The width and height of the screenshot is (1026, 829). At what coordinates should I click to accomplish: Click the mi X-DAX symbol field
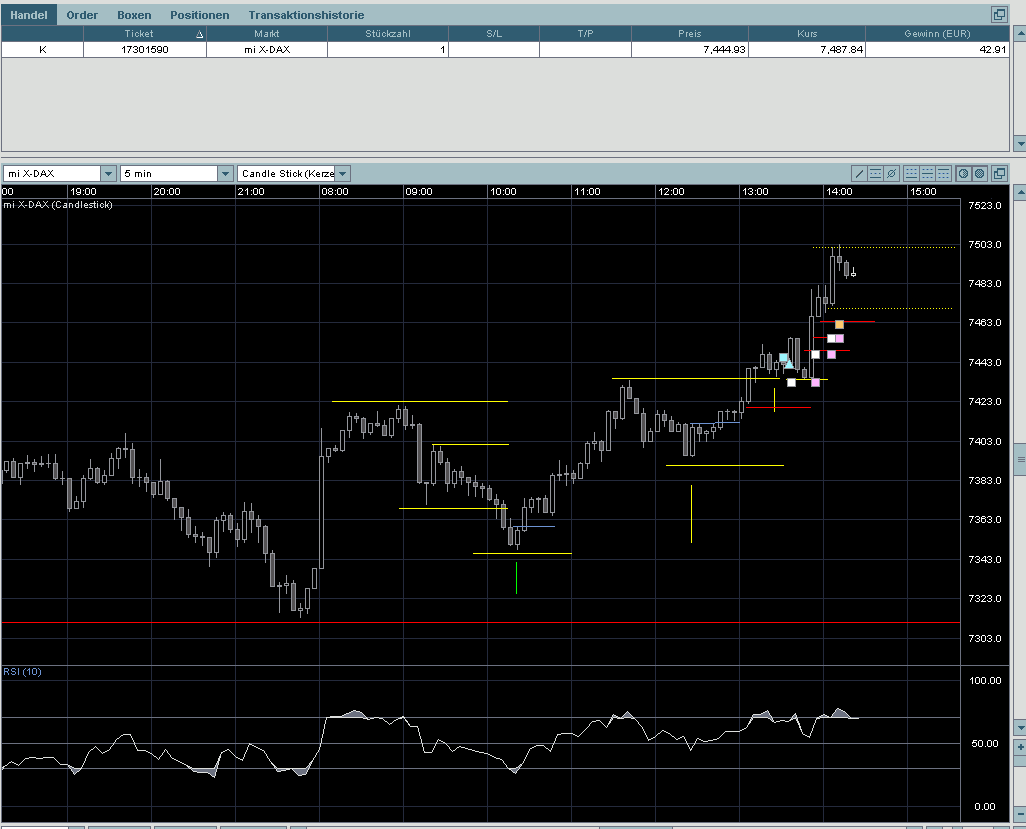pyautogui.click(x=52, y=173)
